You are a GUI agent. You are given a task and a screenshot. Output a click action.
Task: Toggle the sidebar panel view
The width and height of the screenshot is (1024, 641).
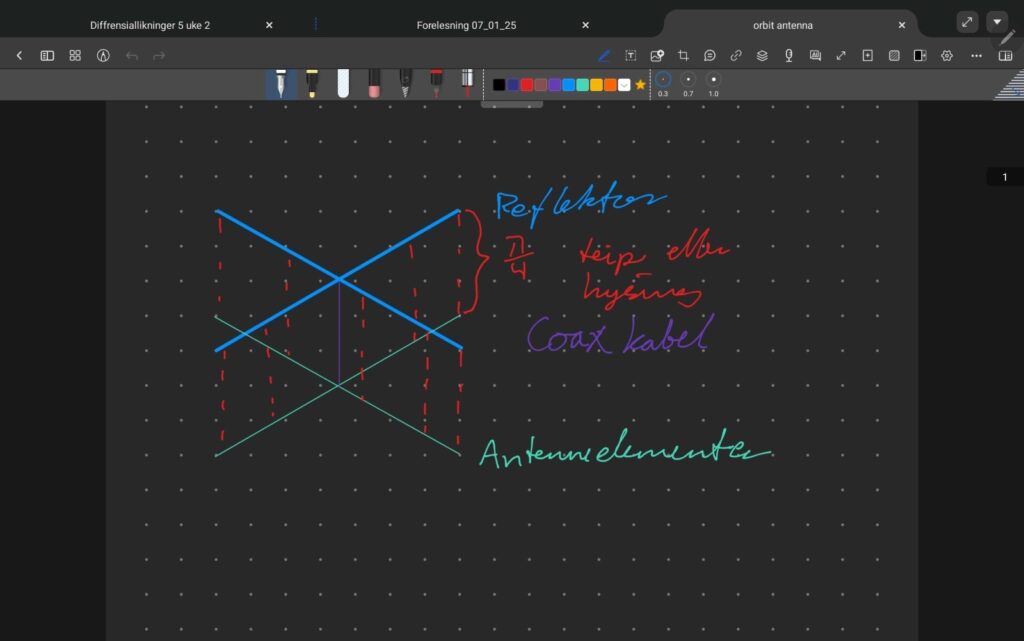coord(47,56)
